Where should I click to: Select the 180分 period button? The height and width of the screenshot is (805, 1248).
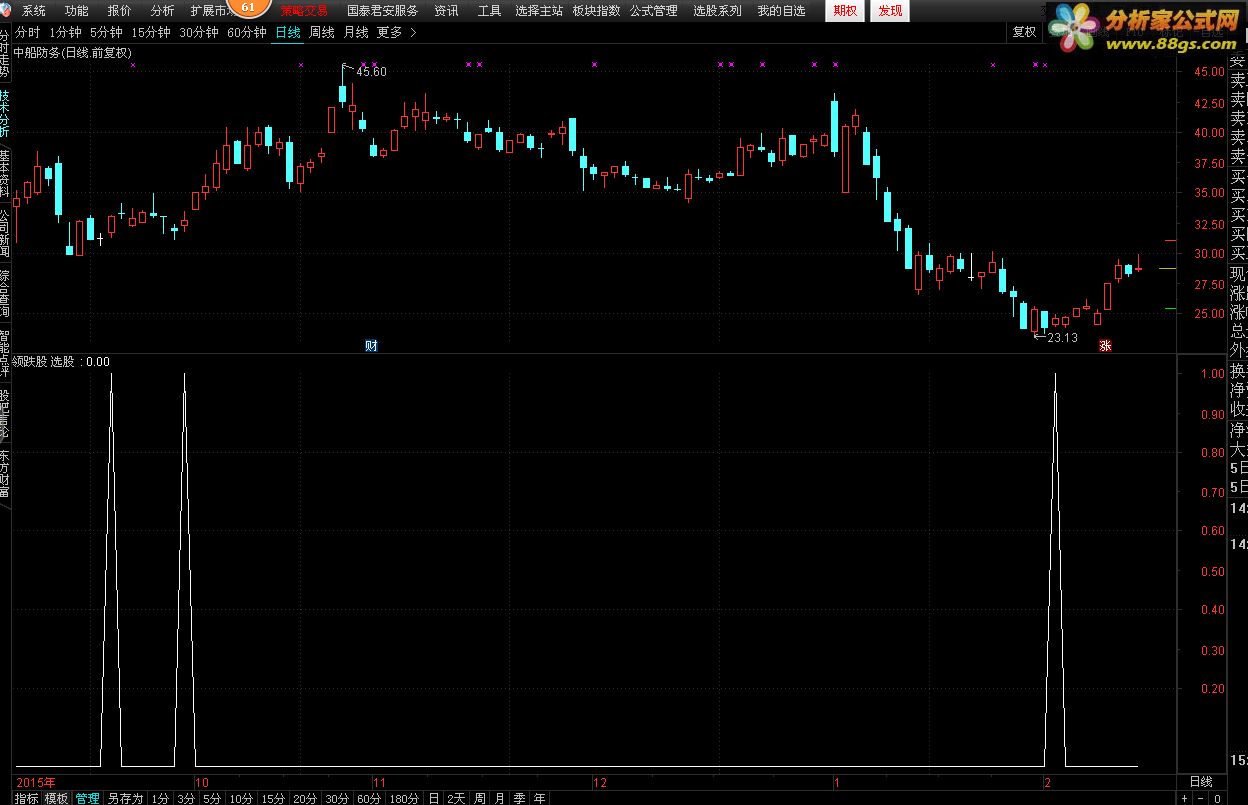tap(404, 798)
